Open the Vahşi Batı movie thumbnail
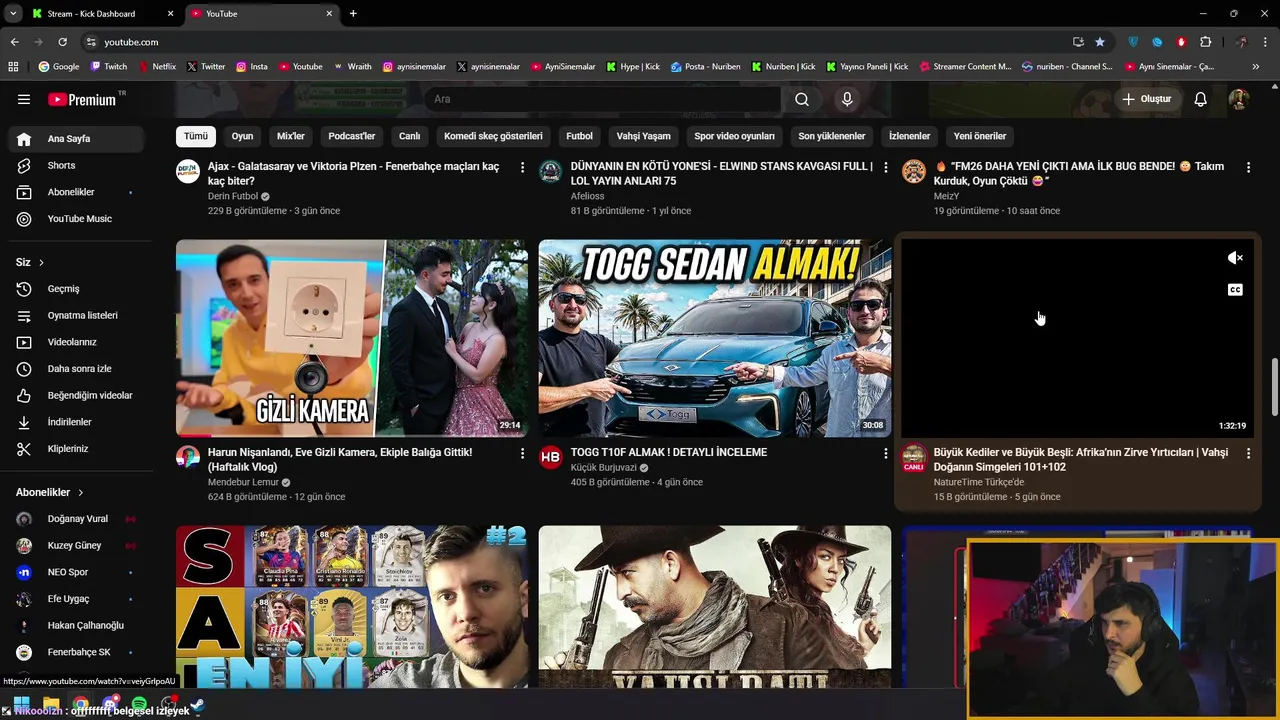Image resolution: width=1280 pixels, height=720 pixels. [715, 607]
